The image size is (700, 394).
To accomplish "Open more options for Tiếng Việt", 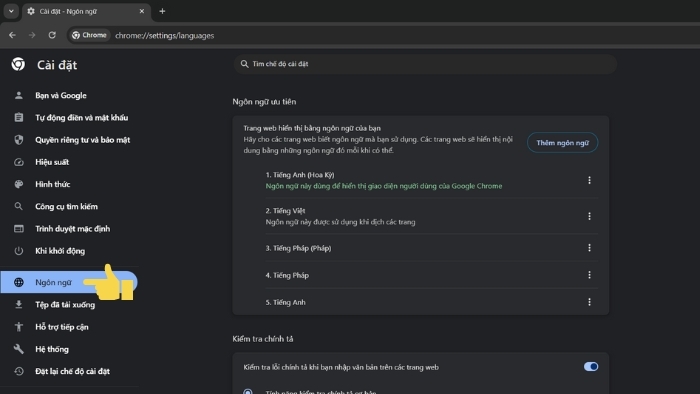I will point(589,216).
